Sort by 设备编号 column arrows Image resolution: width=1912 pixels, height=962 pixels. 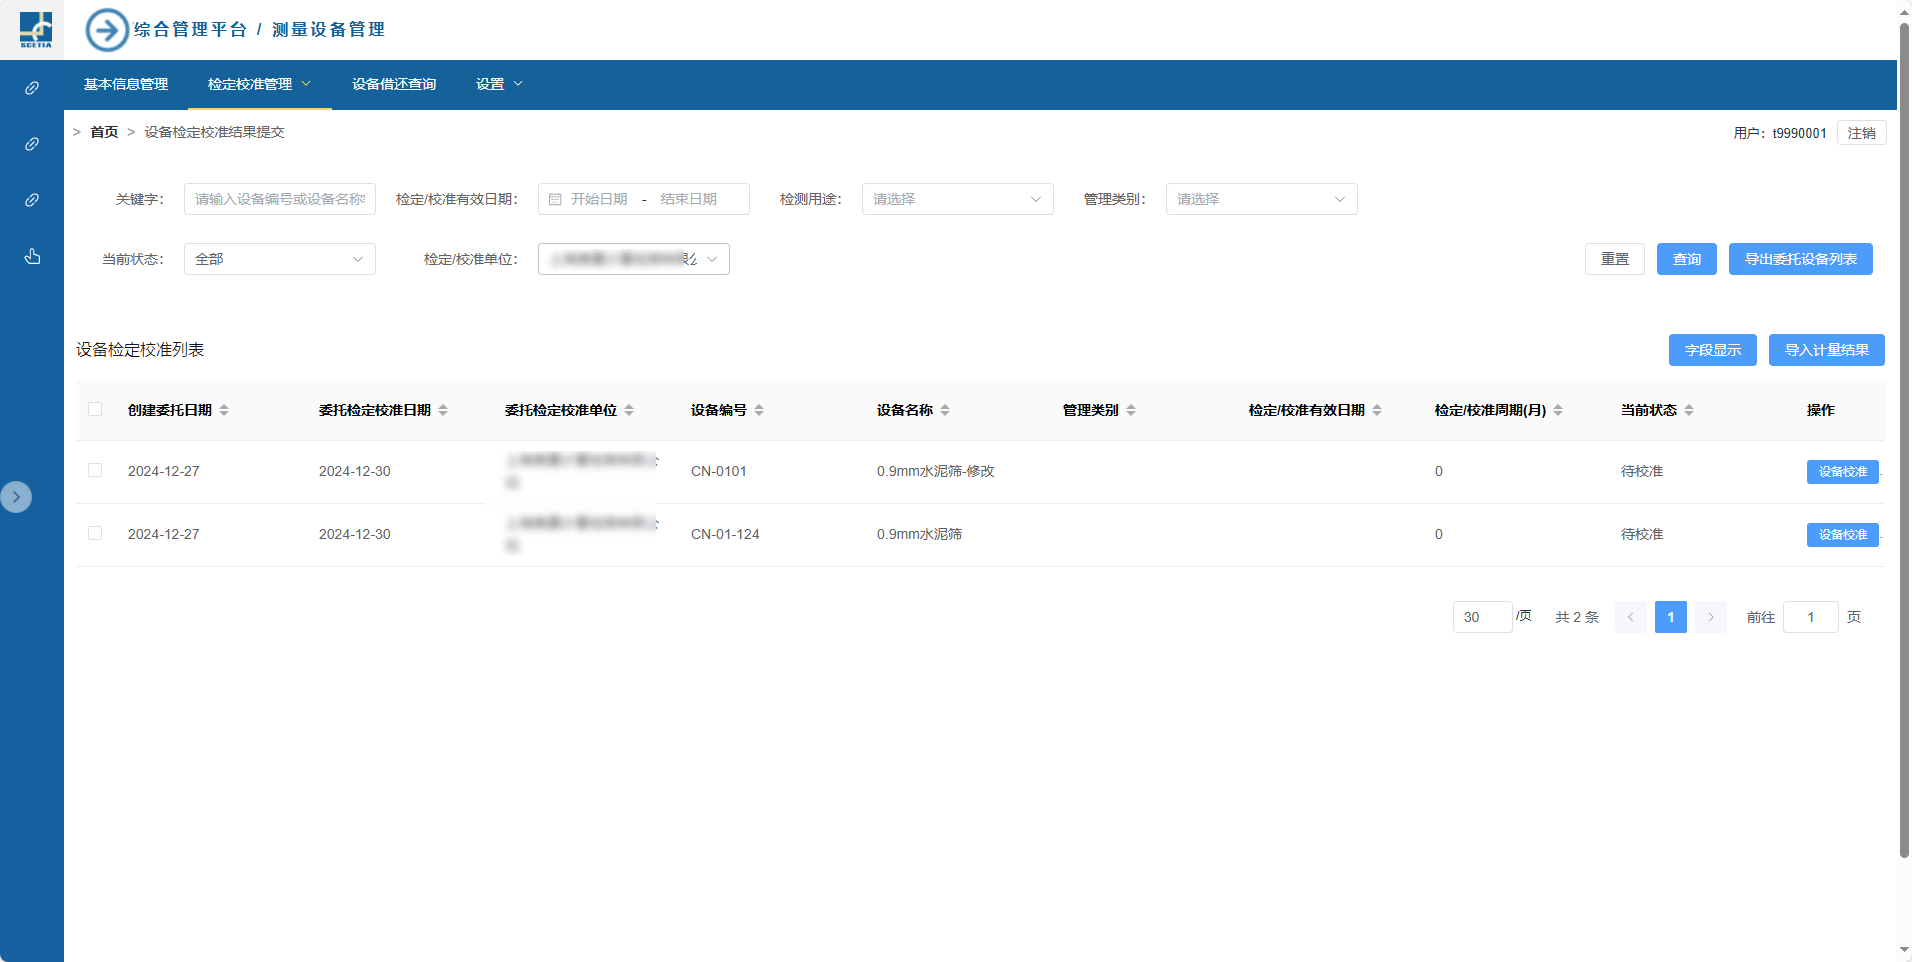[759, 410]
